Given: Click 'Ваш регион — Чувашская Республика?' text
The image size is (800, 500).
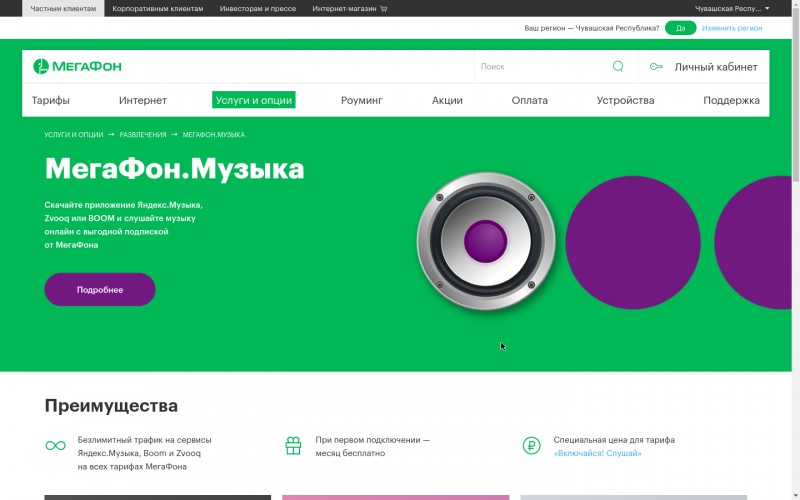Looking at the screenshot, I should pos(592,28).
